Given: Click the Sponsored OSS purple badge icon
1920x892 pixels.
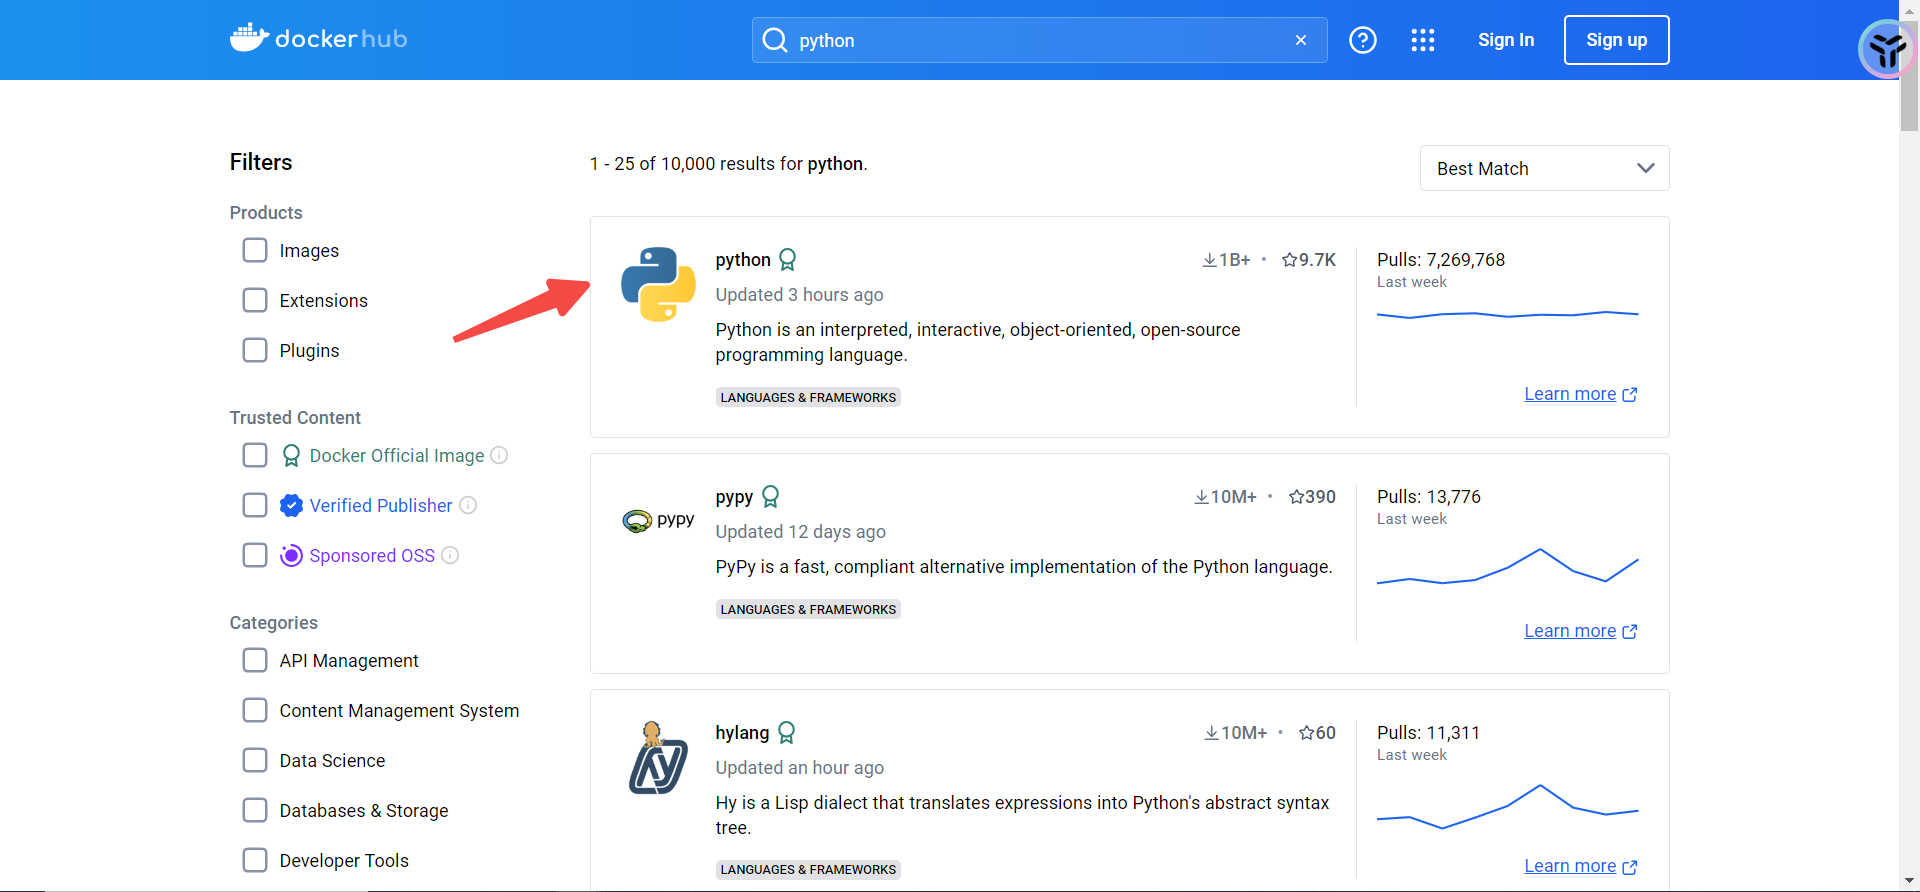Looking at the screenshot, I should (291, 555).
